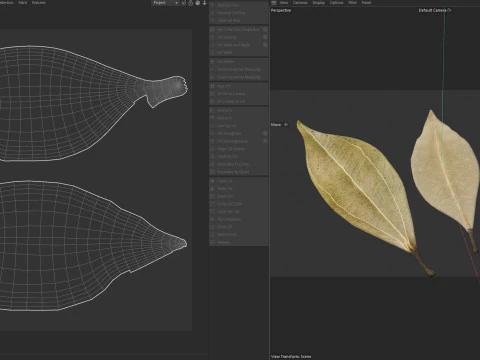480x360 pixels.
Task: Click the Default Camera label
Action: click(x=432, y=10)
